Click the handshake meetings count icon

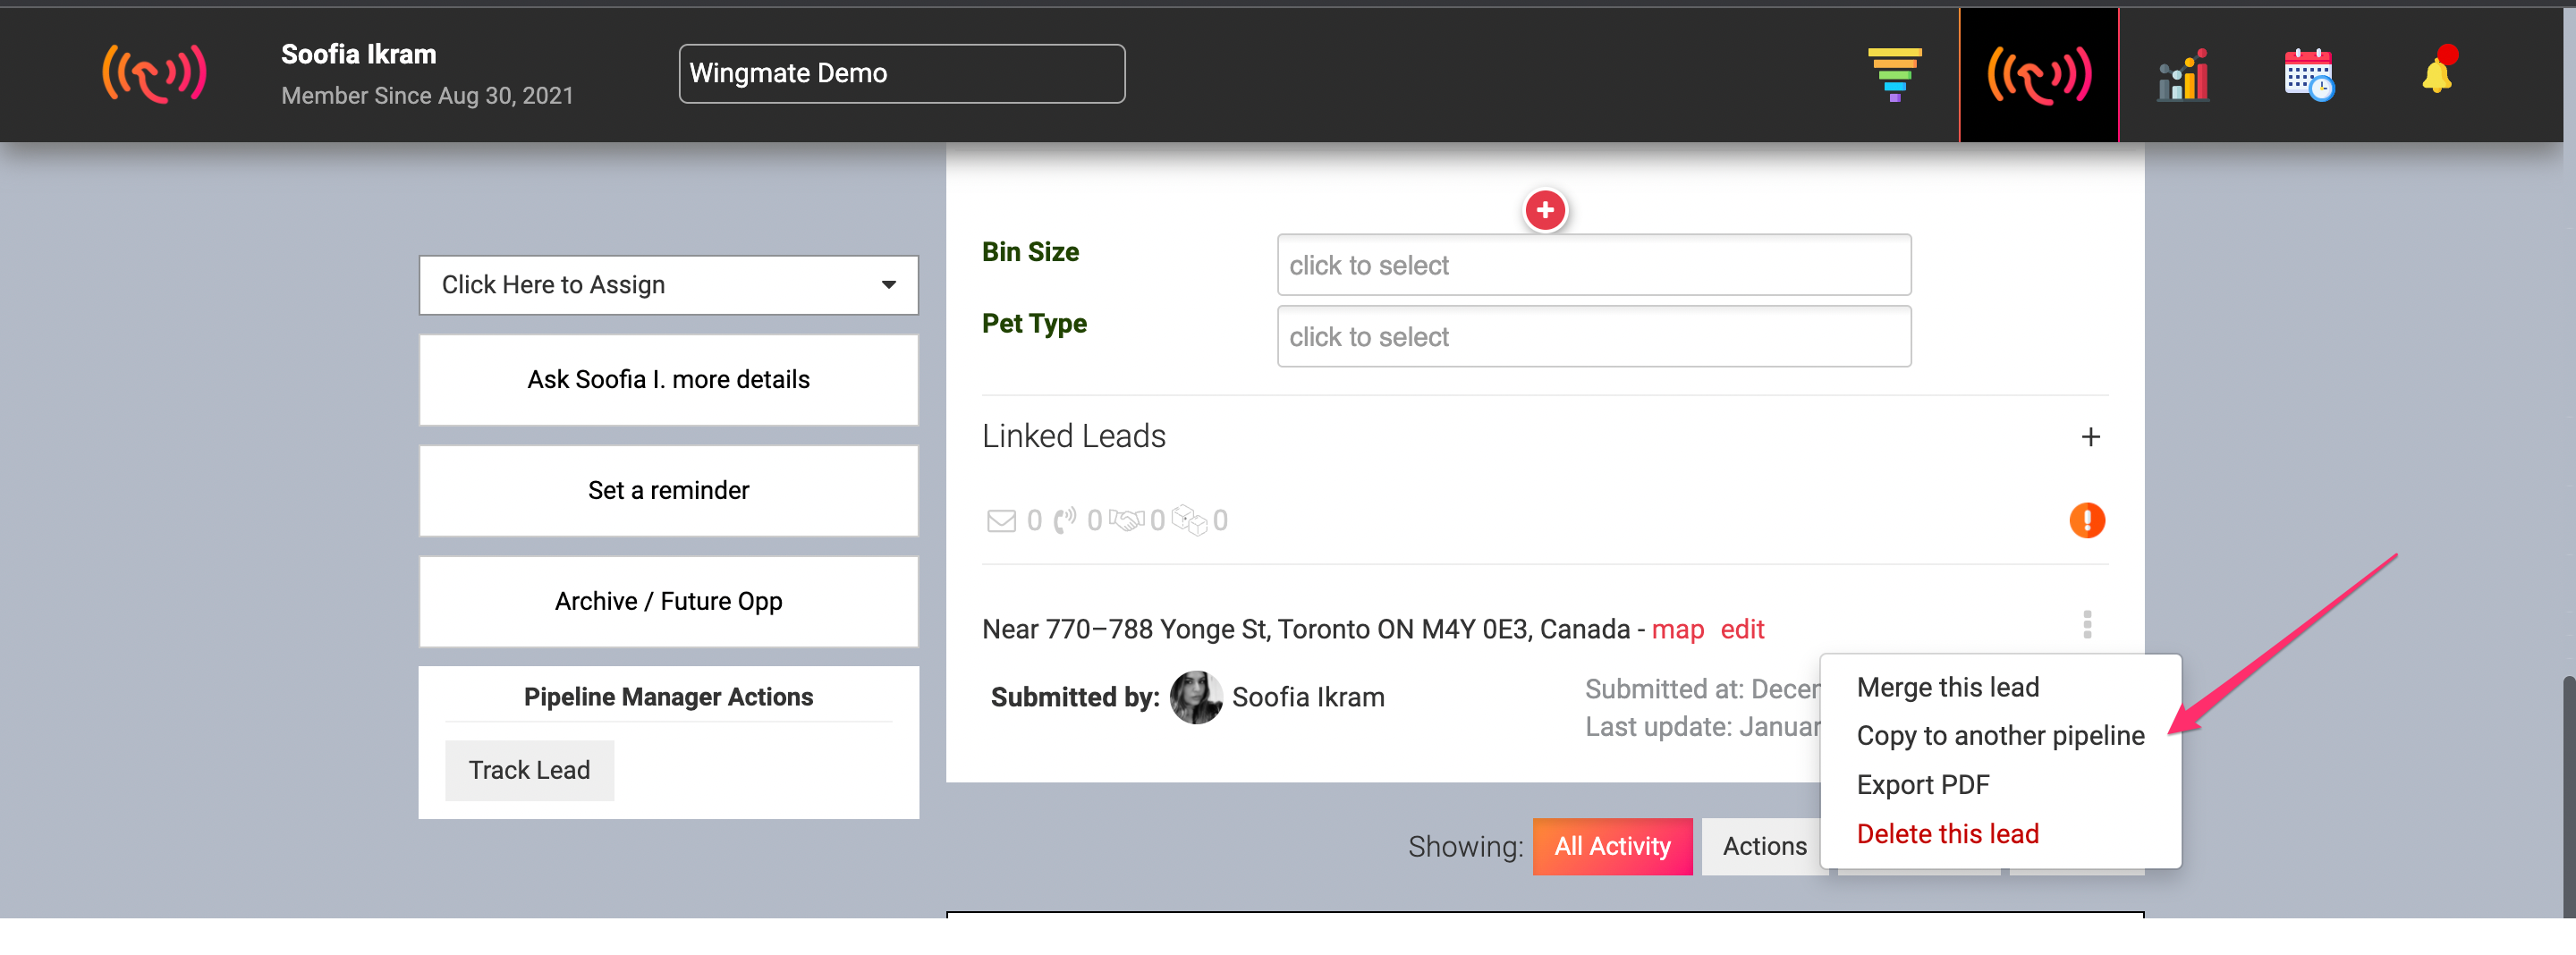(x=1127, y=520)
